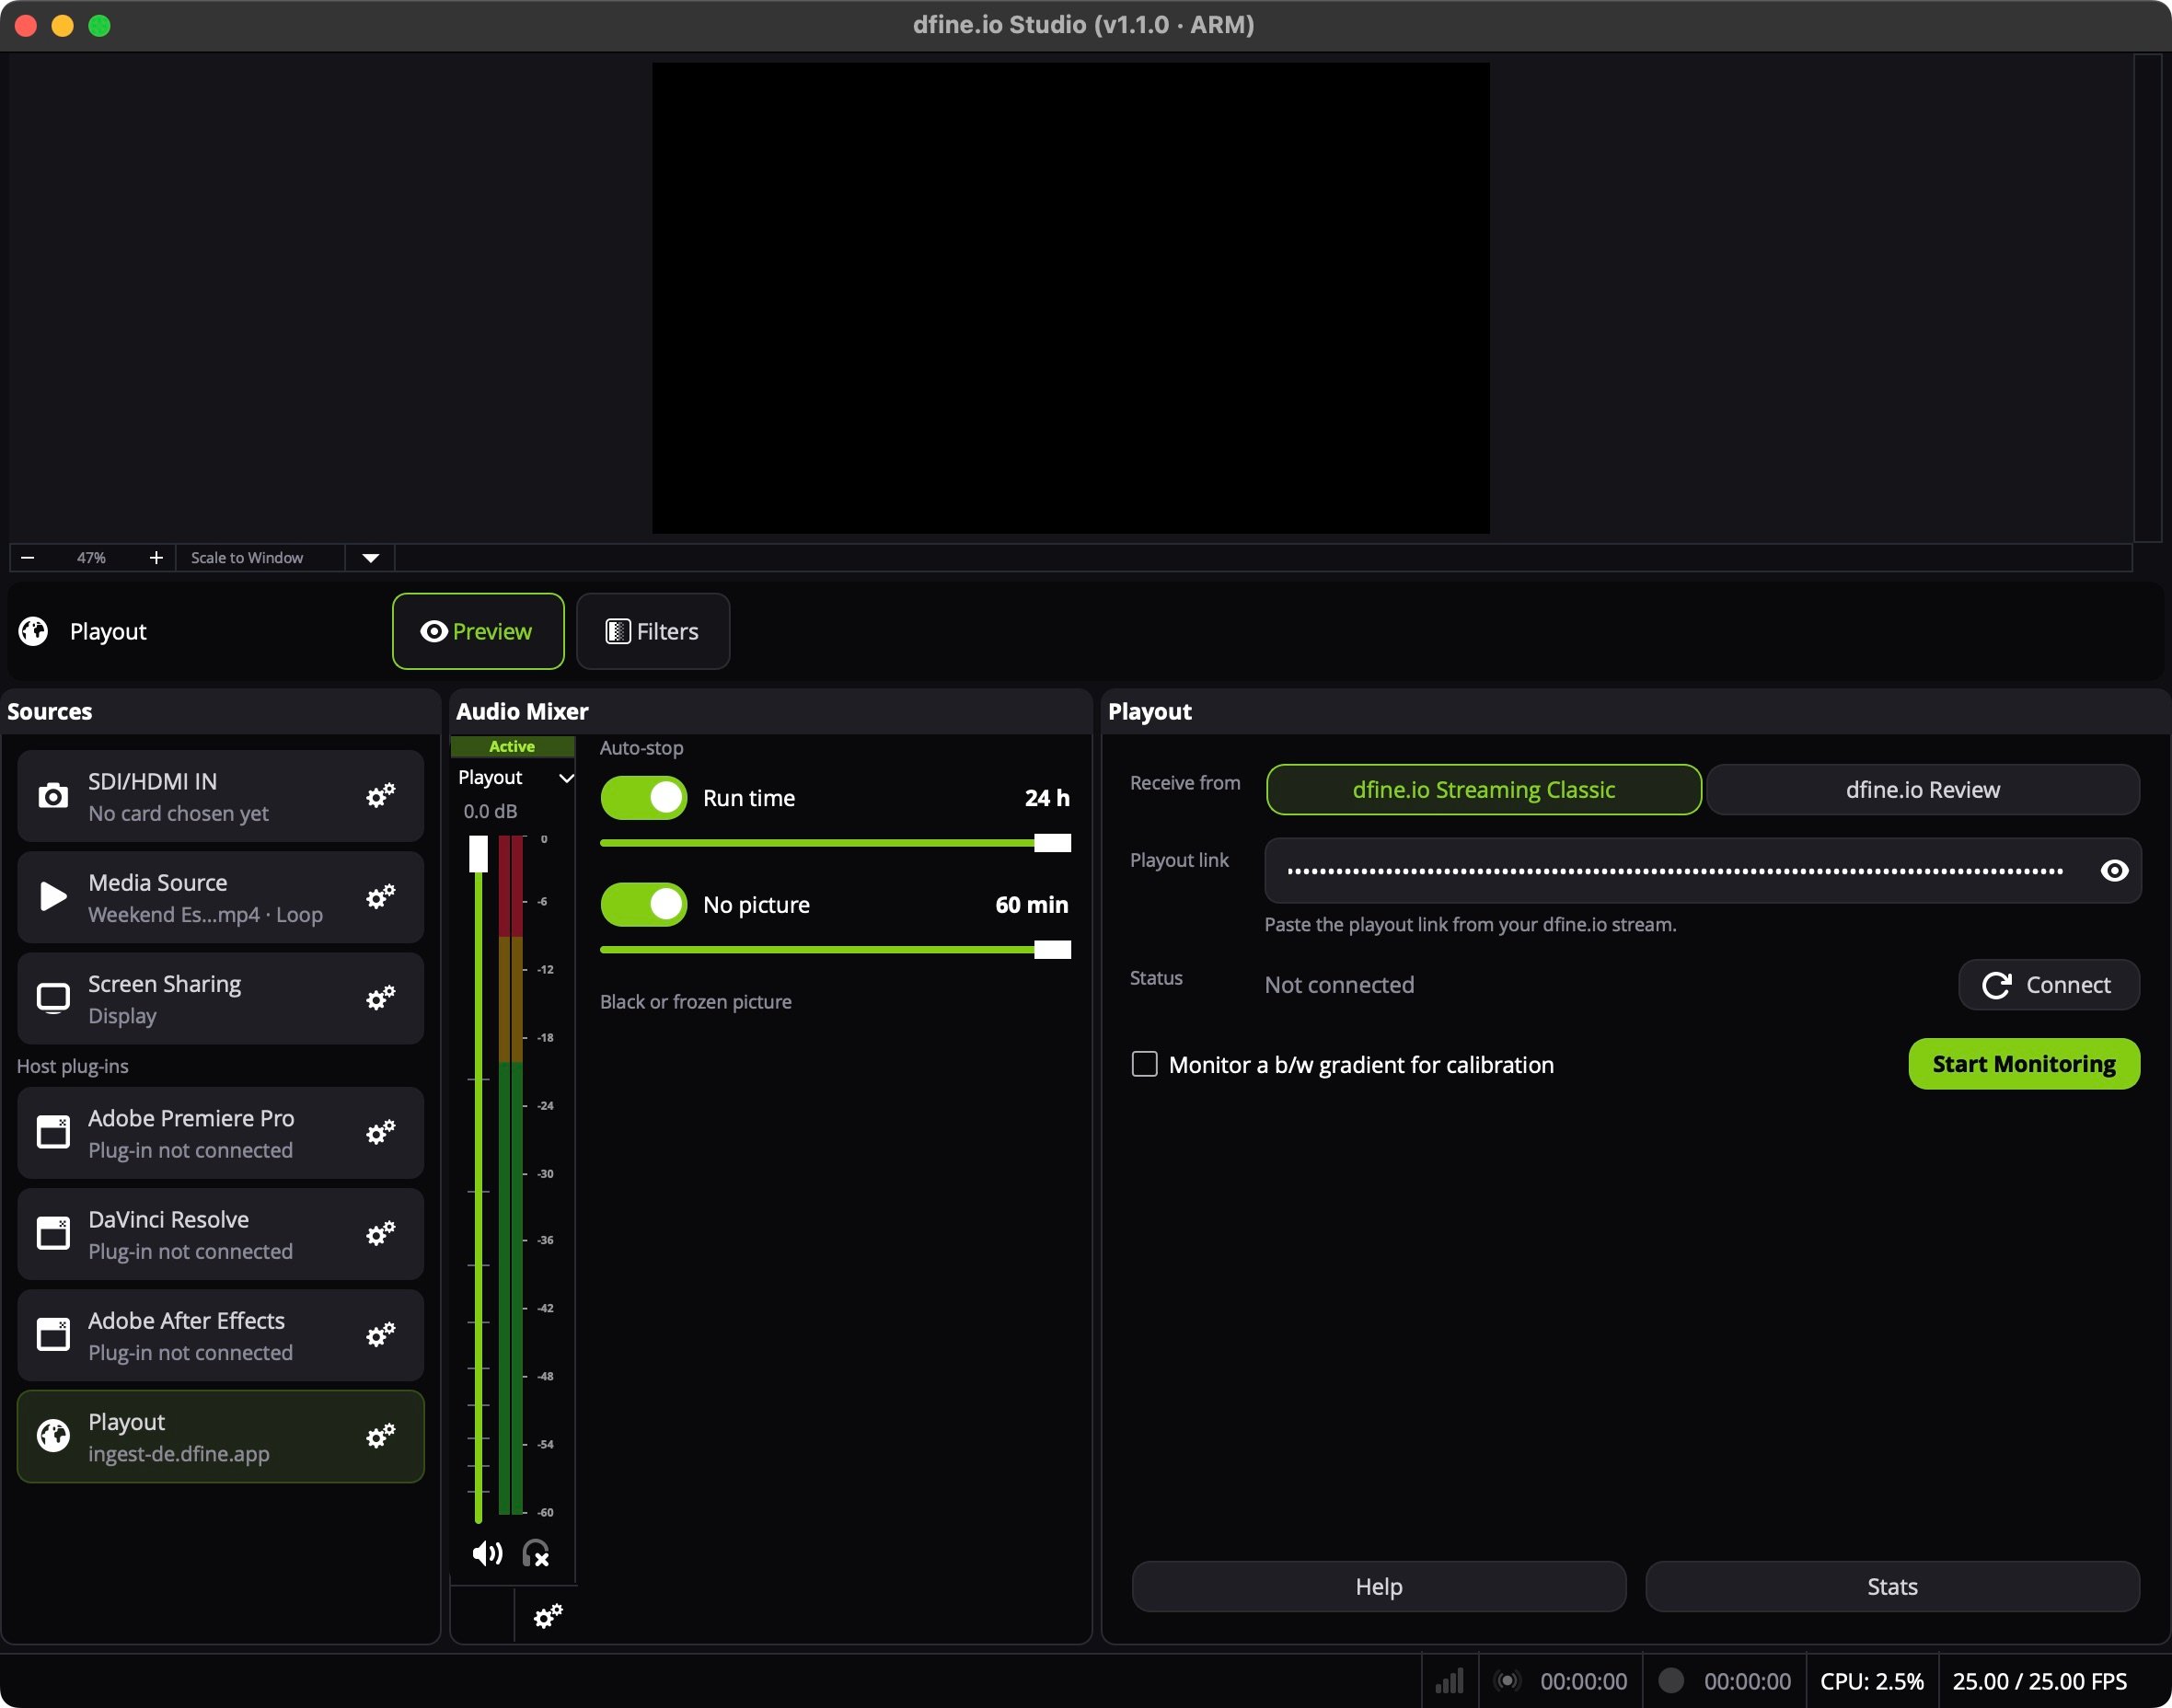The height and width of the screenshot is (1708, 2172).
Task: Click the camera icon of SDI/HDMI IN
Action: pos(53,796)
